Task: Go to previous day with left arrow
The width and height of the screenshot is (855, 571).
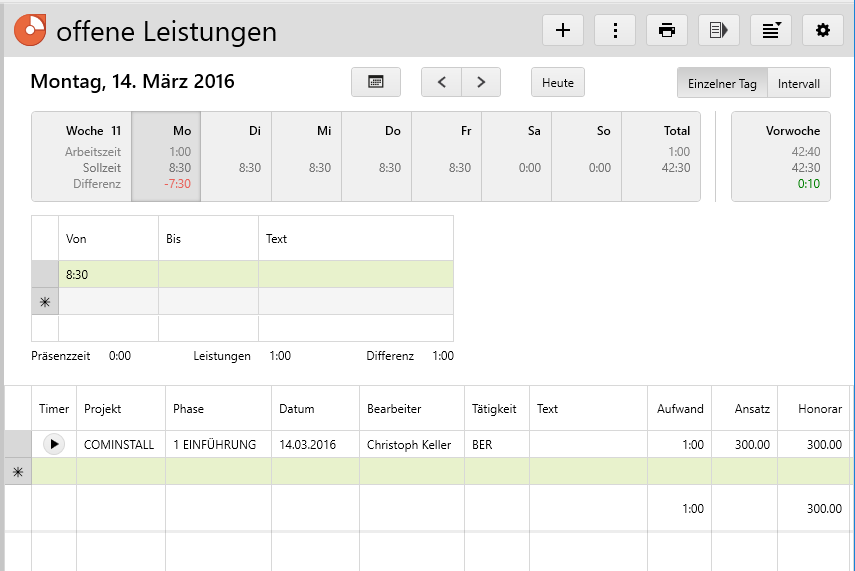Action: coord(441,82)
